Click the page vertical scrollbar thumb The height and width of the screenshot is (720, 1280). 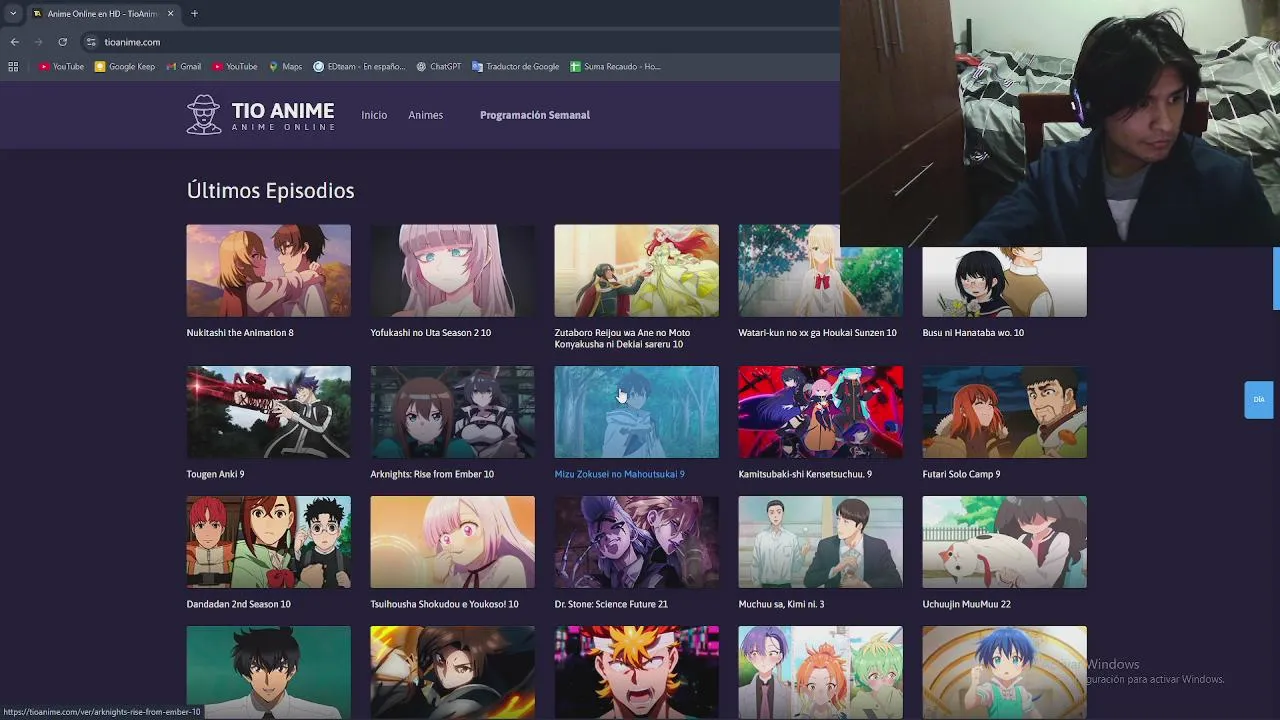[1276, 280]
